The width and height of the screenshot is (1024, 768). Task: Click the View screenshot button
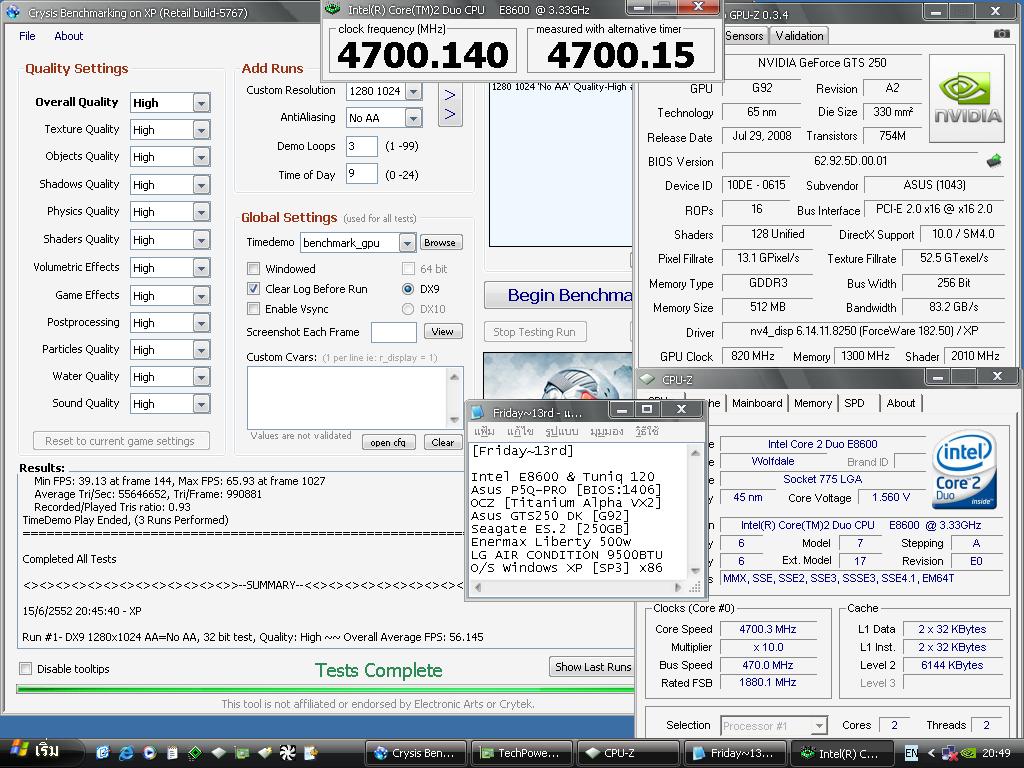[442, 332]
